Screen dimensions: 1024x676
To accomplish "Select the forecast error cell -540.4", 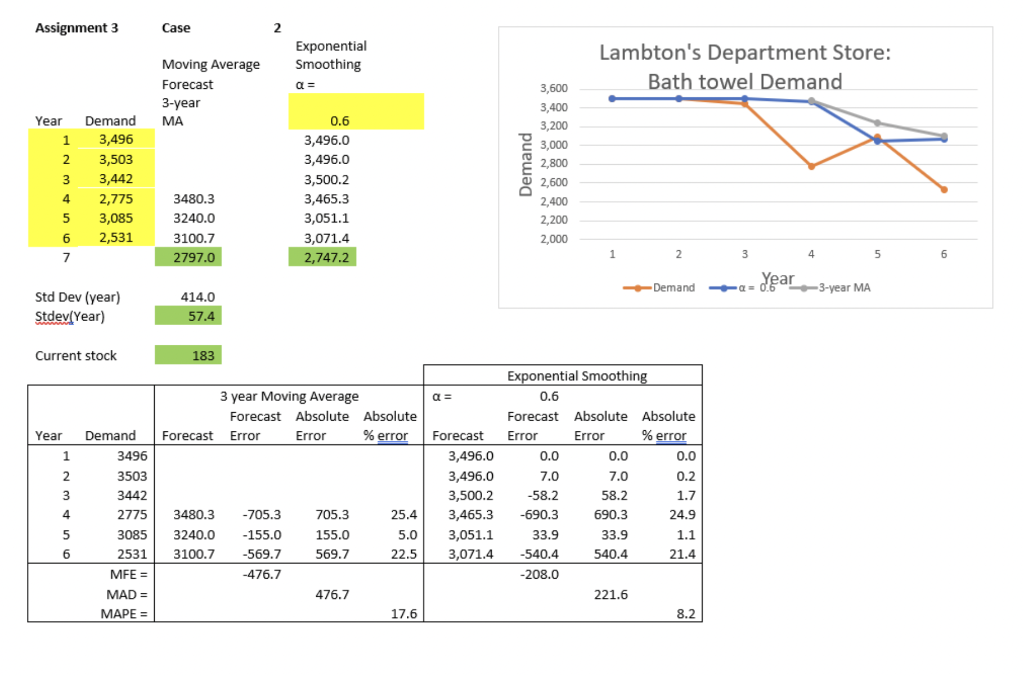I will pos(539,554).
